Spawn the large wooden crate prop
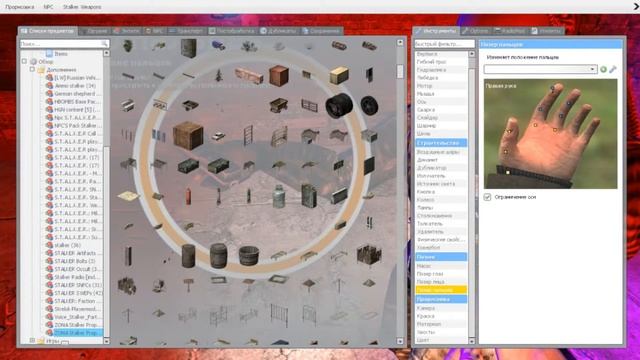Image resolution: width=640 pixels, height=360 pixels. pyautogui.click(x=188, y=136)
